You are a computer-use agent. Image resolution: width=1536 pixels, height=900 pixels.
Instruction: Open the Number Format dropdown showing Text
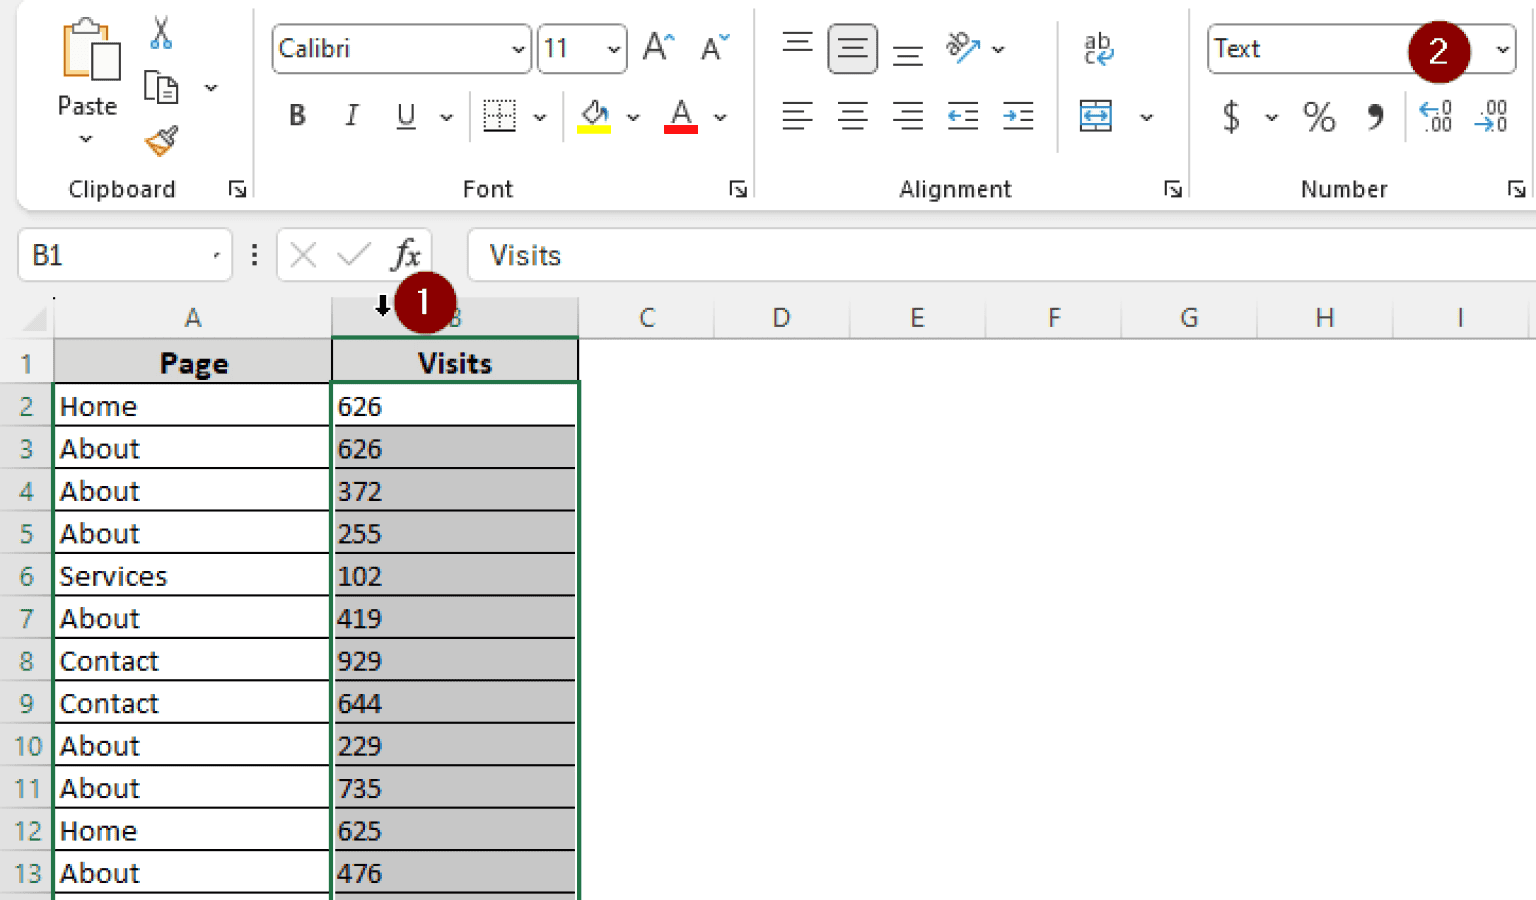click(x=1502, y=49)
